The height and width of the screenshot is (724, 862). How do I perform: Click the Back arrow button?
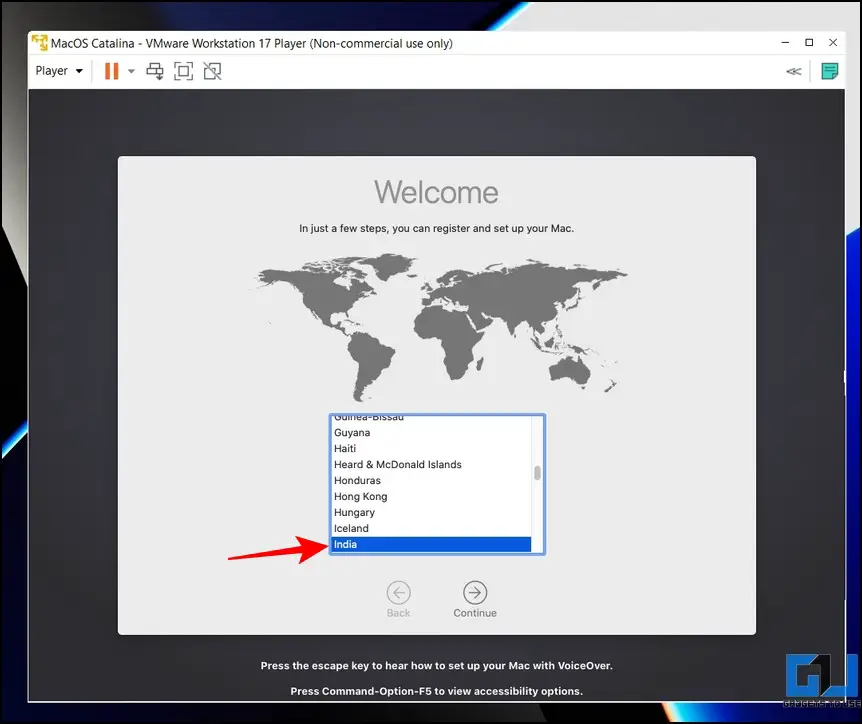pyautogui.click(x=398, y=592)
